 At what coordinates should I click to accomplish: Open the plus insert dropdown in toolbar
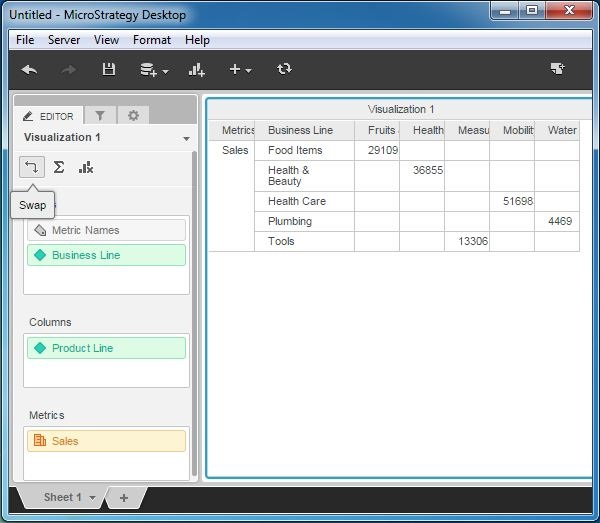[240, 69]
